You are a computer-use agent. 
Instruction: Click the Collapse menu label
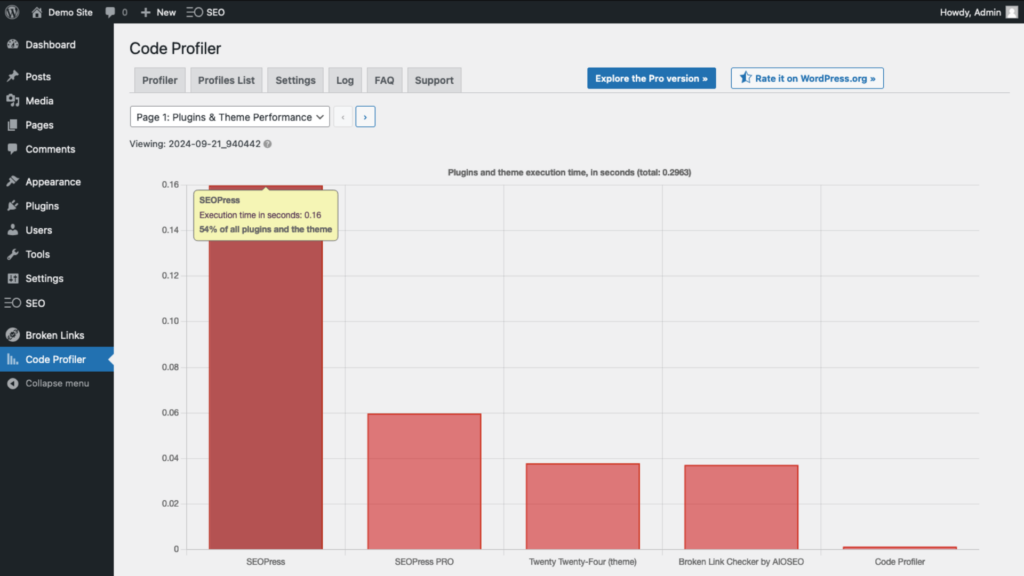coord(57,383)
